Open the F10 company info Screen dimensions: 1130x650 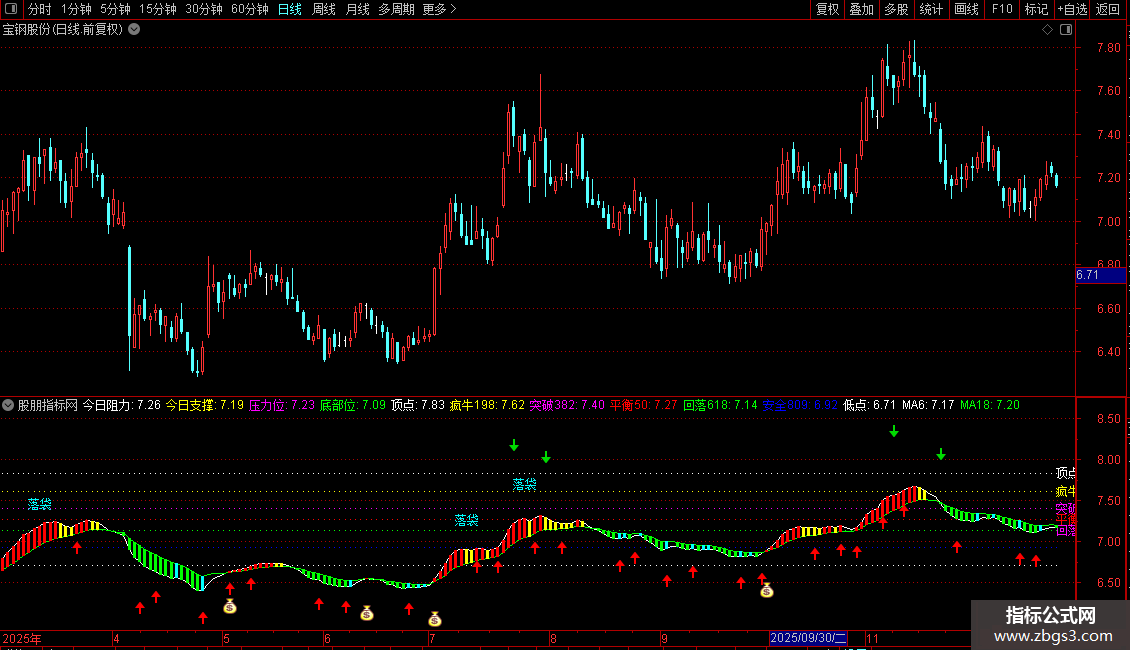(1002, 9)
